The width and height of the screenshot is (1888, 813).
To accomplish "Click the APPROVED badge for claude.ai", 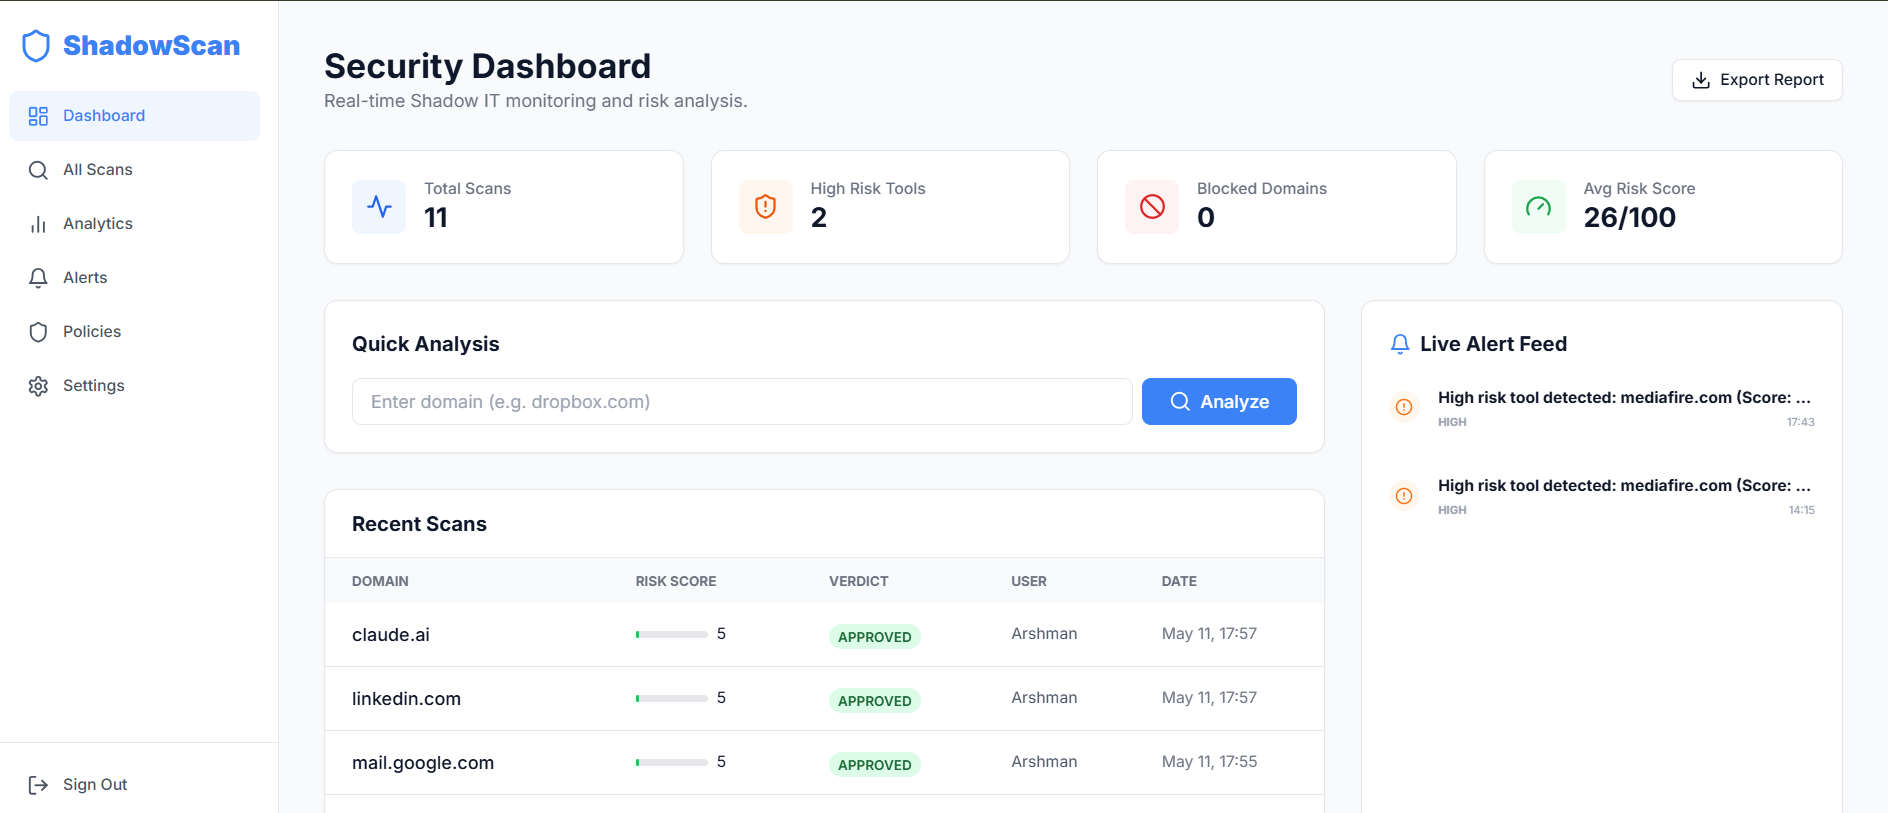I will [875, 637].
